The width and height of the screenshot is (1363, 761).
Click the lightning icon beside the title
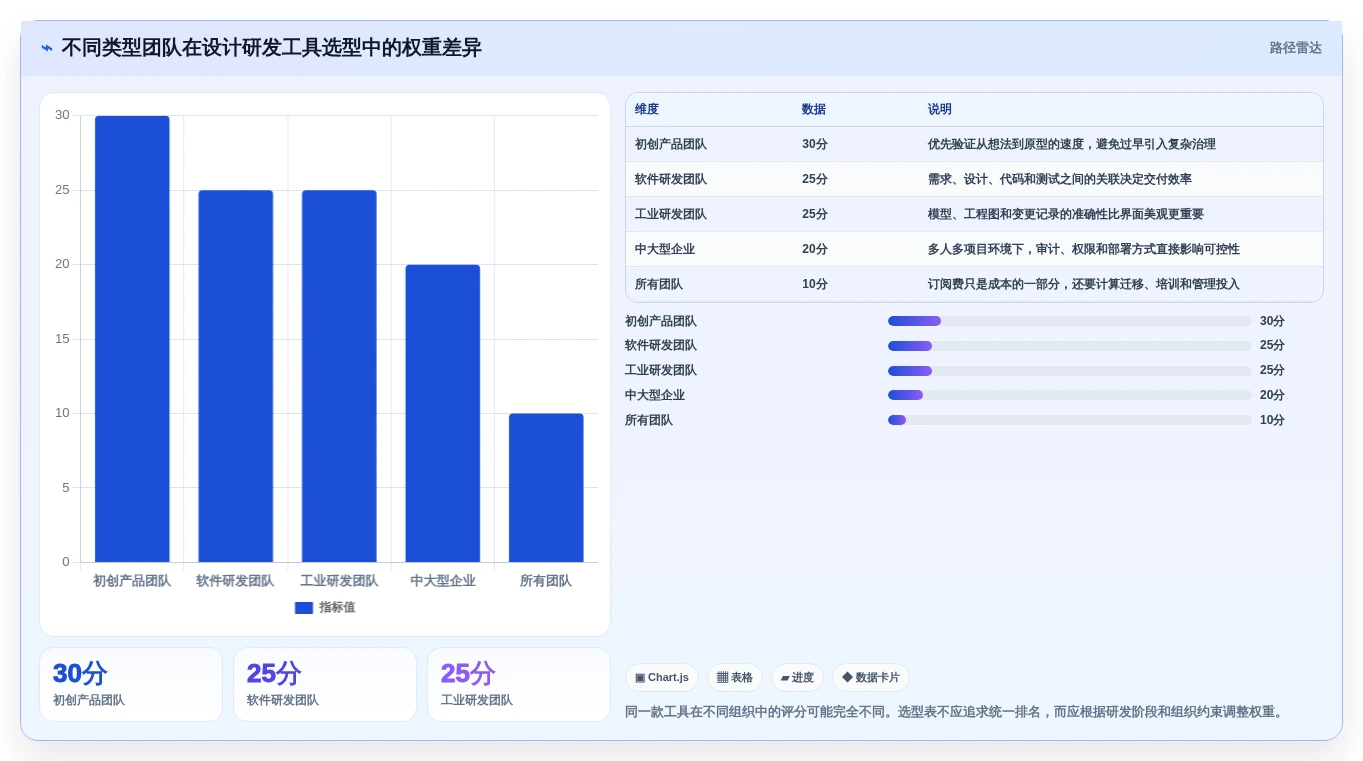(47, 48)
